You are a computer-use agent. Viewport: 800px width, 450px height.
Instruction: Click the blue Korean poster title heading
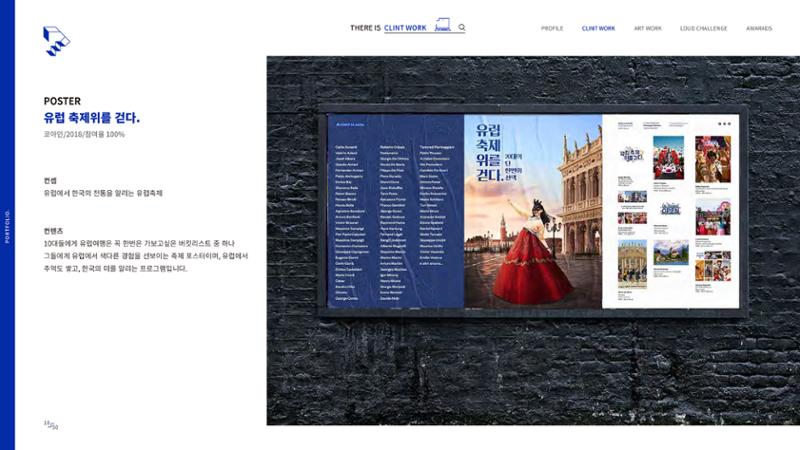92,118
